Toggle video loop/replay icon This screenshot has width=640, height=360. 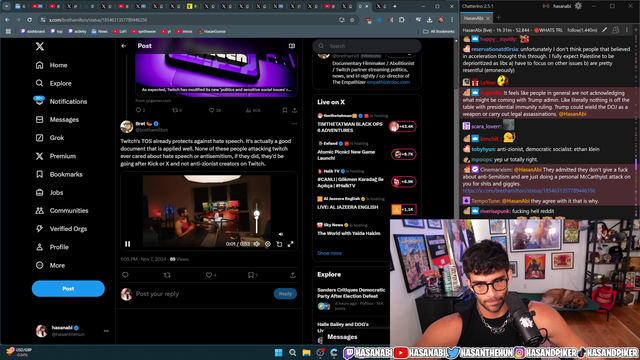coord(279,244)
